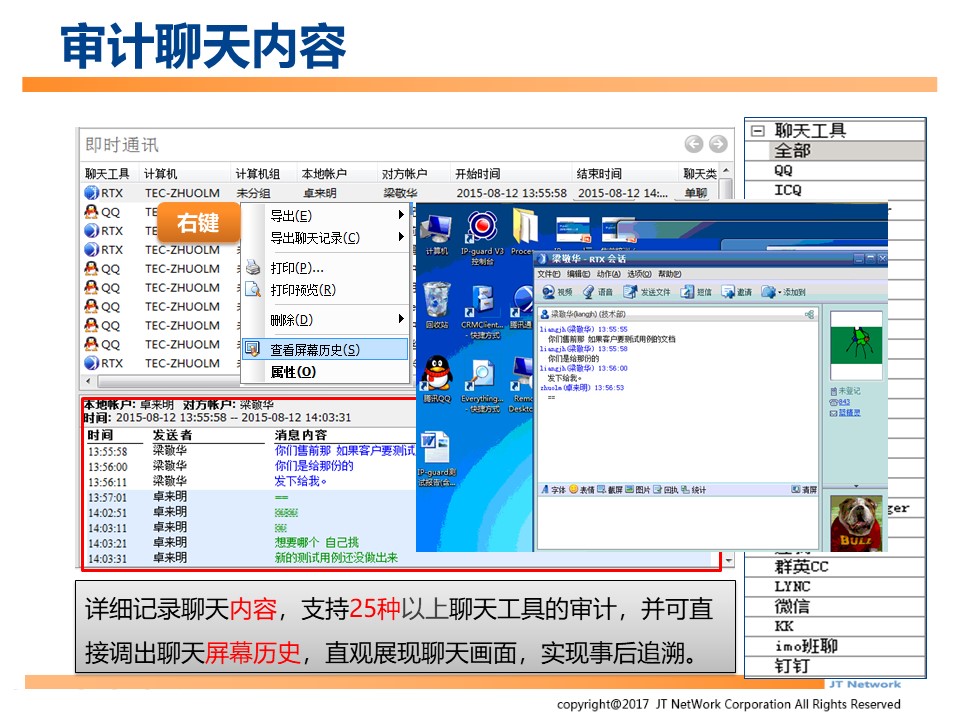The height and width of the screenshot is (720, 960).
Task: Click 图片 insert picture in RTX chat
Action: [637, 489]
